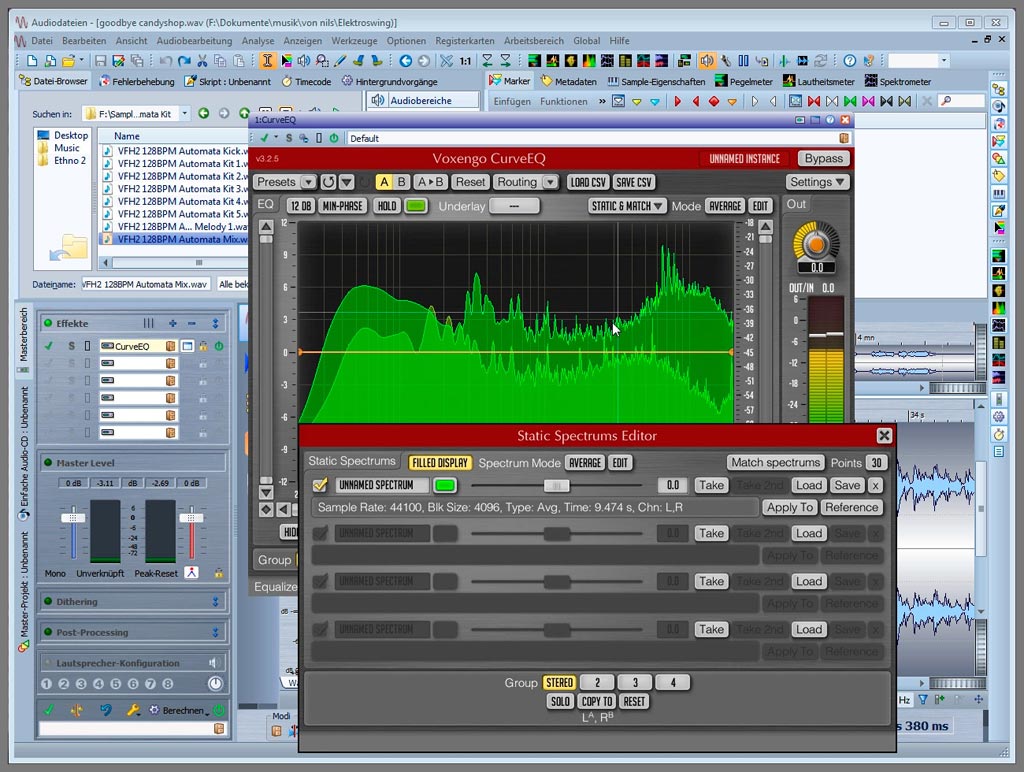Select the pencil draw tool
This screenshot has width=1024, height=772.
point(340,61)
